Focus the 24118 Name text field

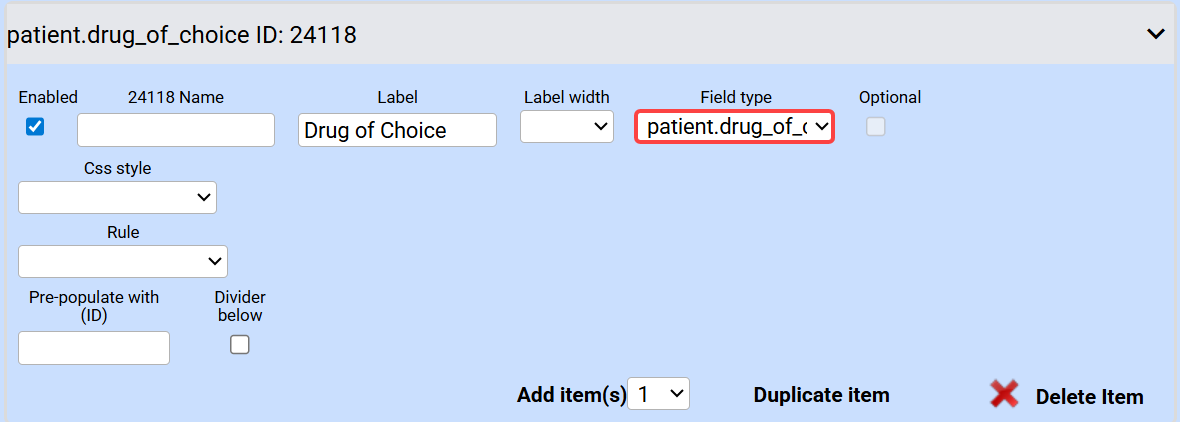(x=176, y=130)
